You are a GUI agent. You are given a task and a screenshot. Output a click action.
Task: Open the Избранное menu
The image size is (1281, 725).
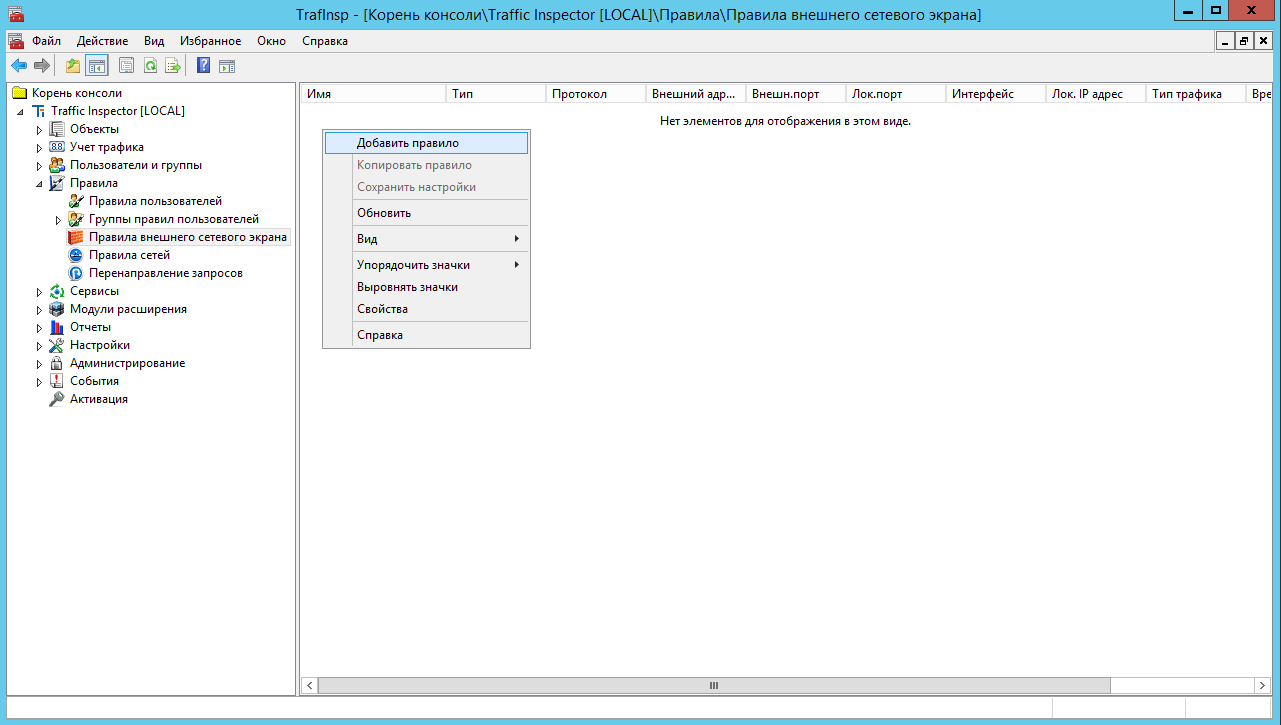211,41
